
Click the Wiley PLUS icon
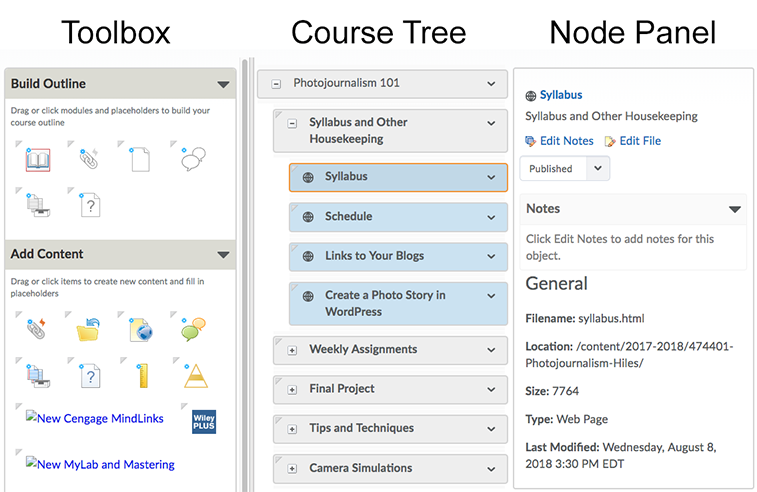coord(205,421)
